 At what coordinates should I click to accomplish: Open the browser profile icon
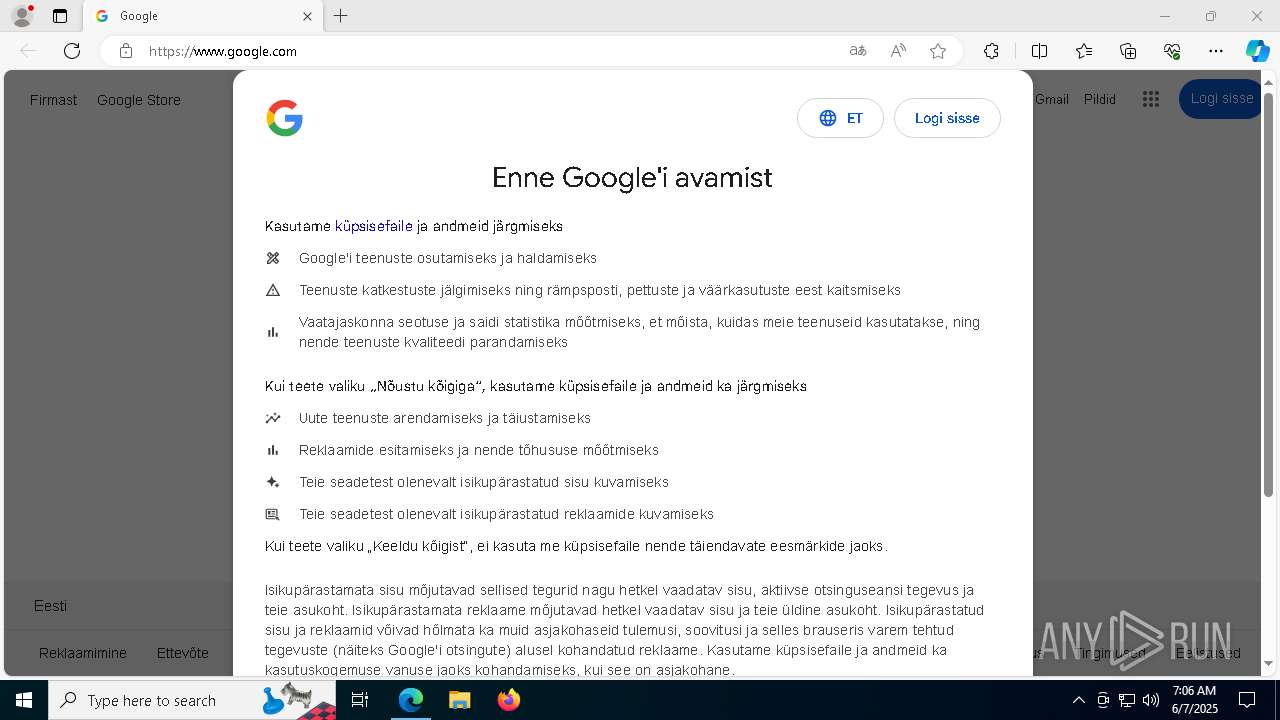(x=22, y=16)
